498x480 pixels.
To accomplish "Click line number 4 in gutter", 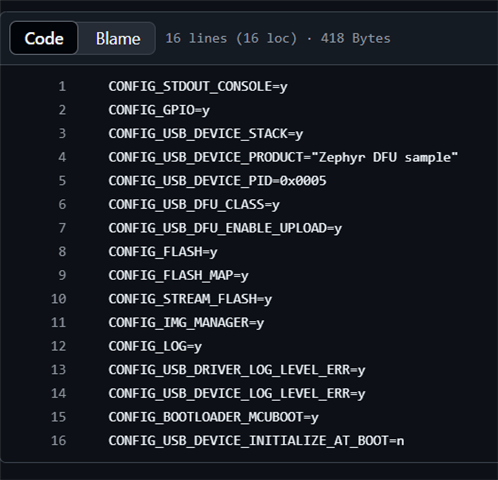I will (x=62, y=157).
